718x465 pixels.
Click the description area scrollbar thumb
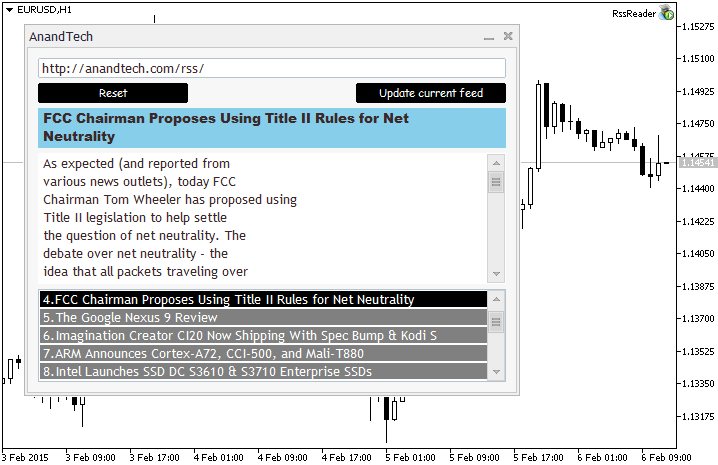[496, 182]
